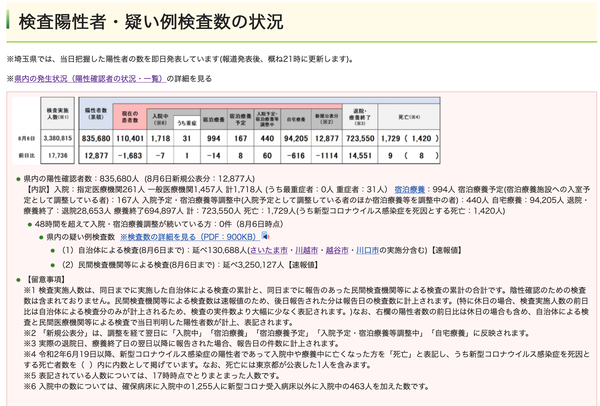Follow the さいたま市 link
600x406 pixels.
point(269,250)
